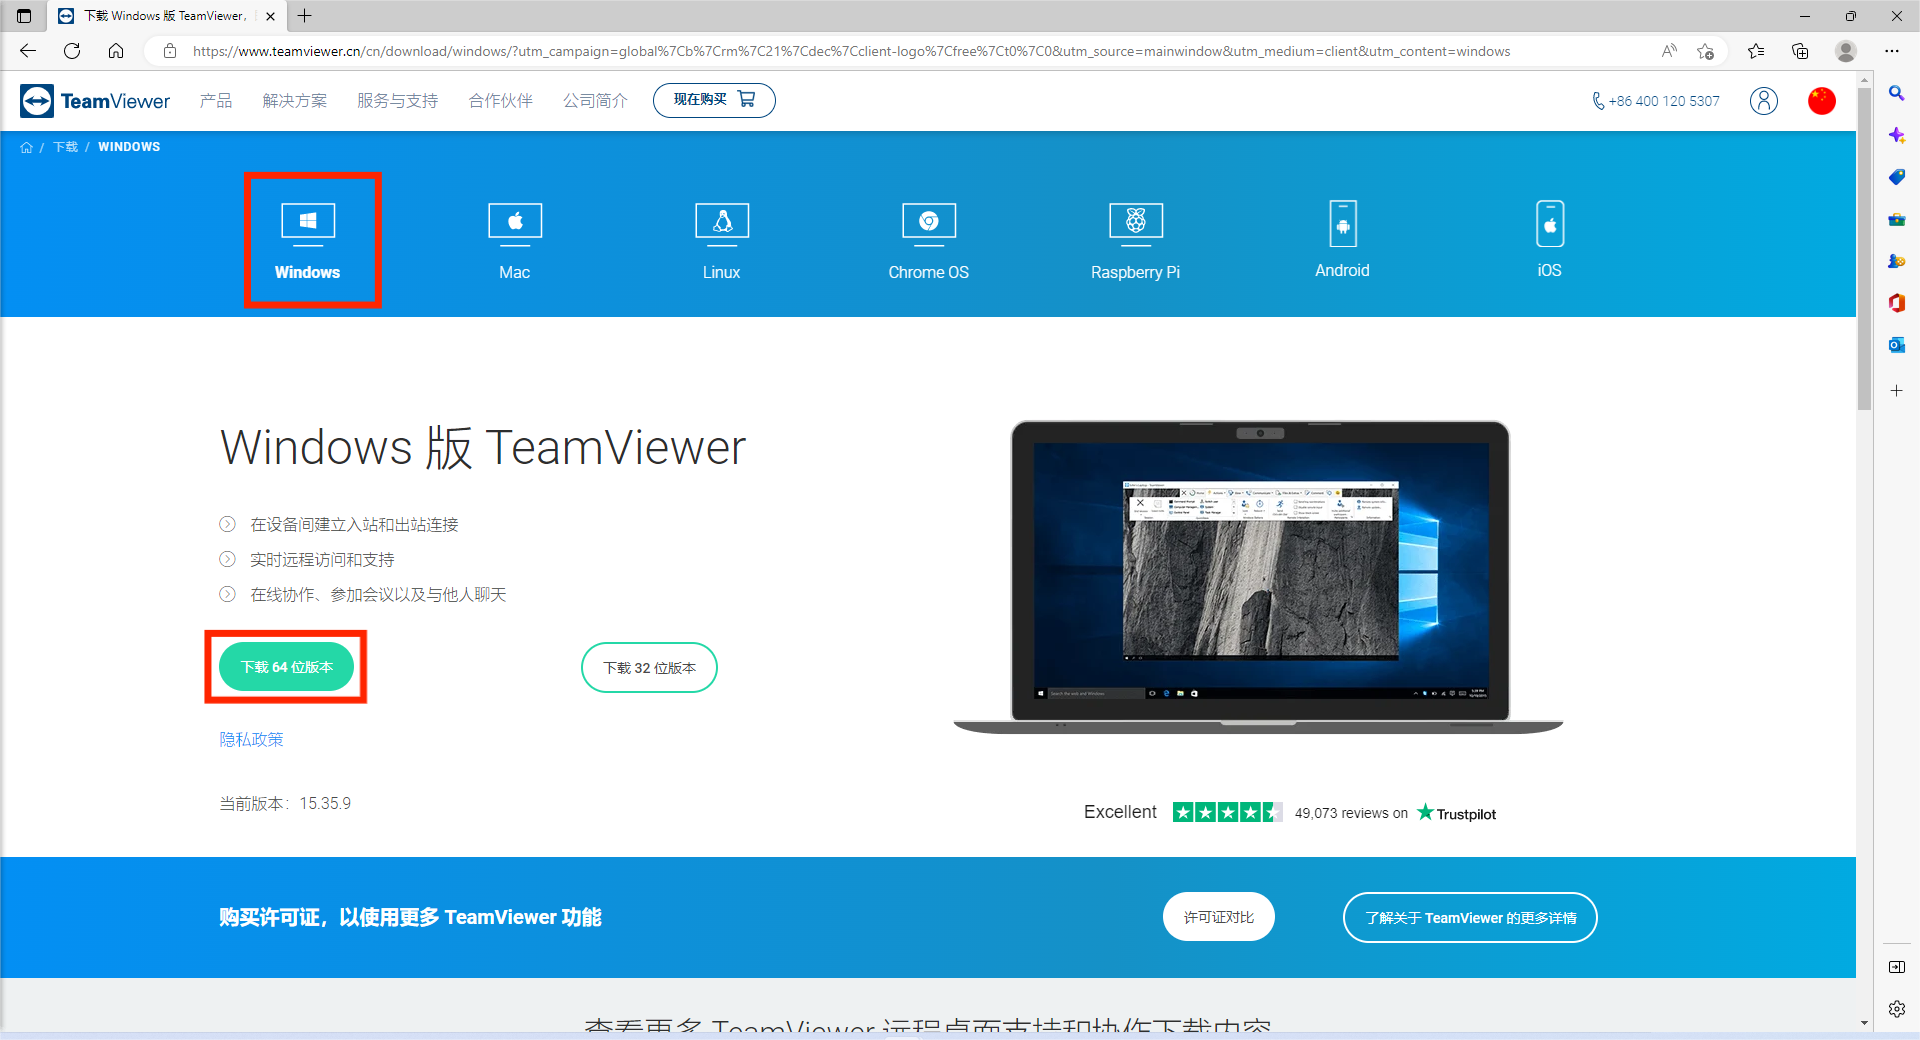Screen dimensions: 1920x1040
Task: Open the 合作伙伴 menu
Action: coord(501,101)
